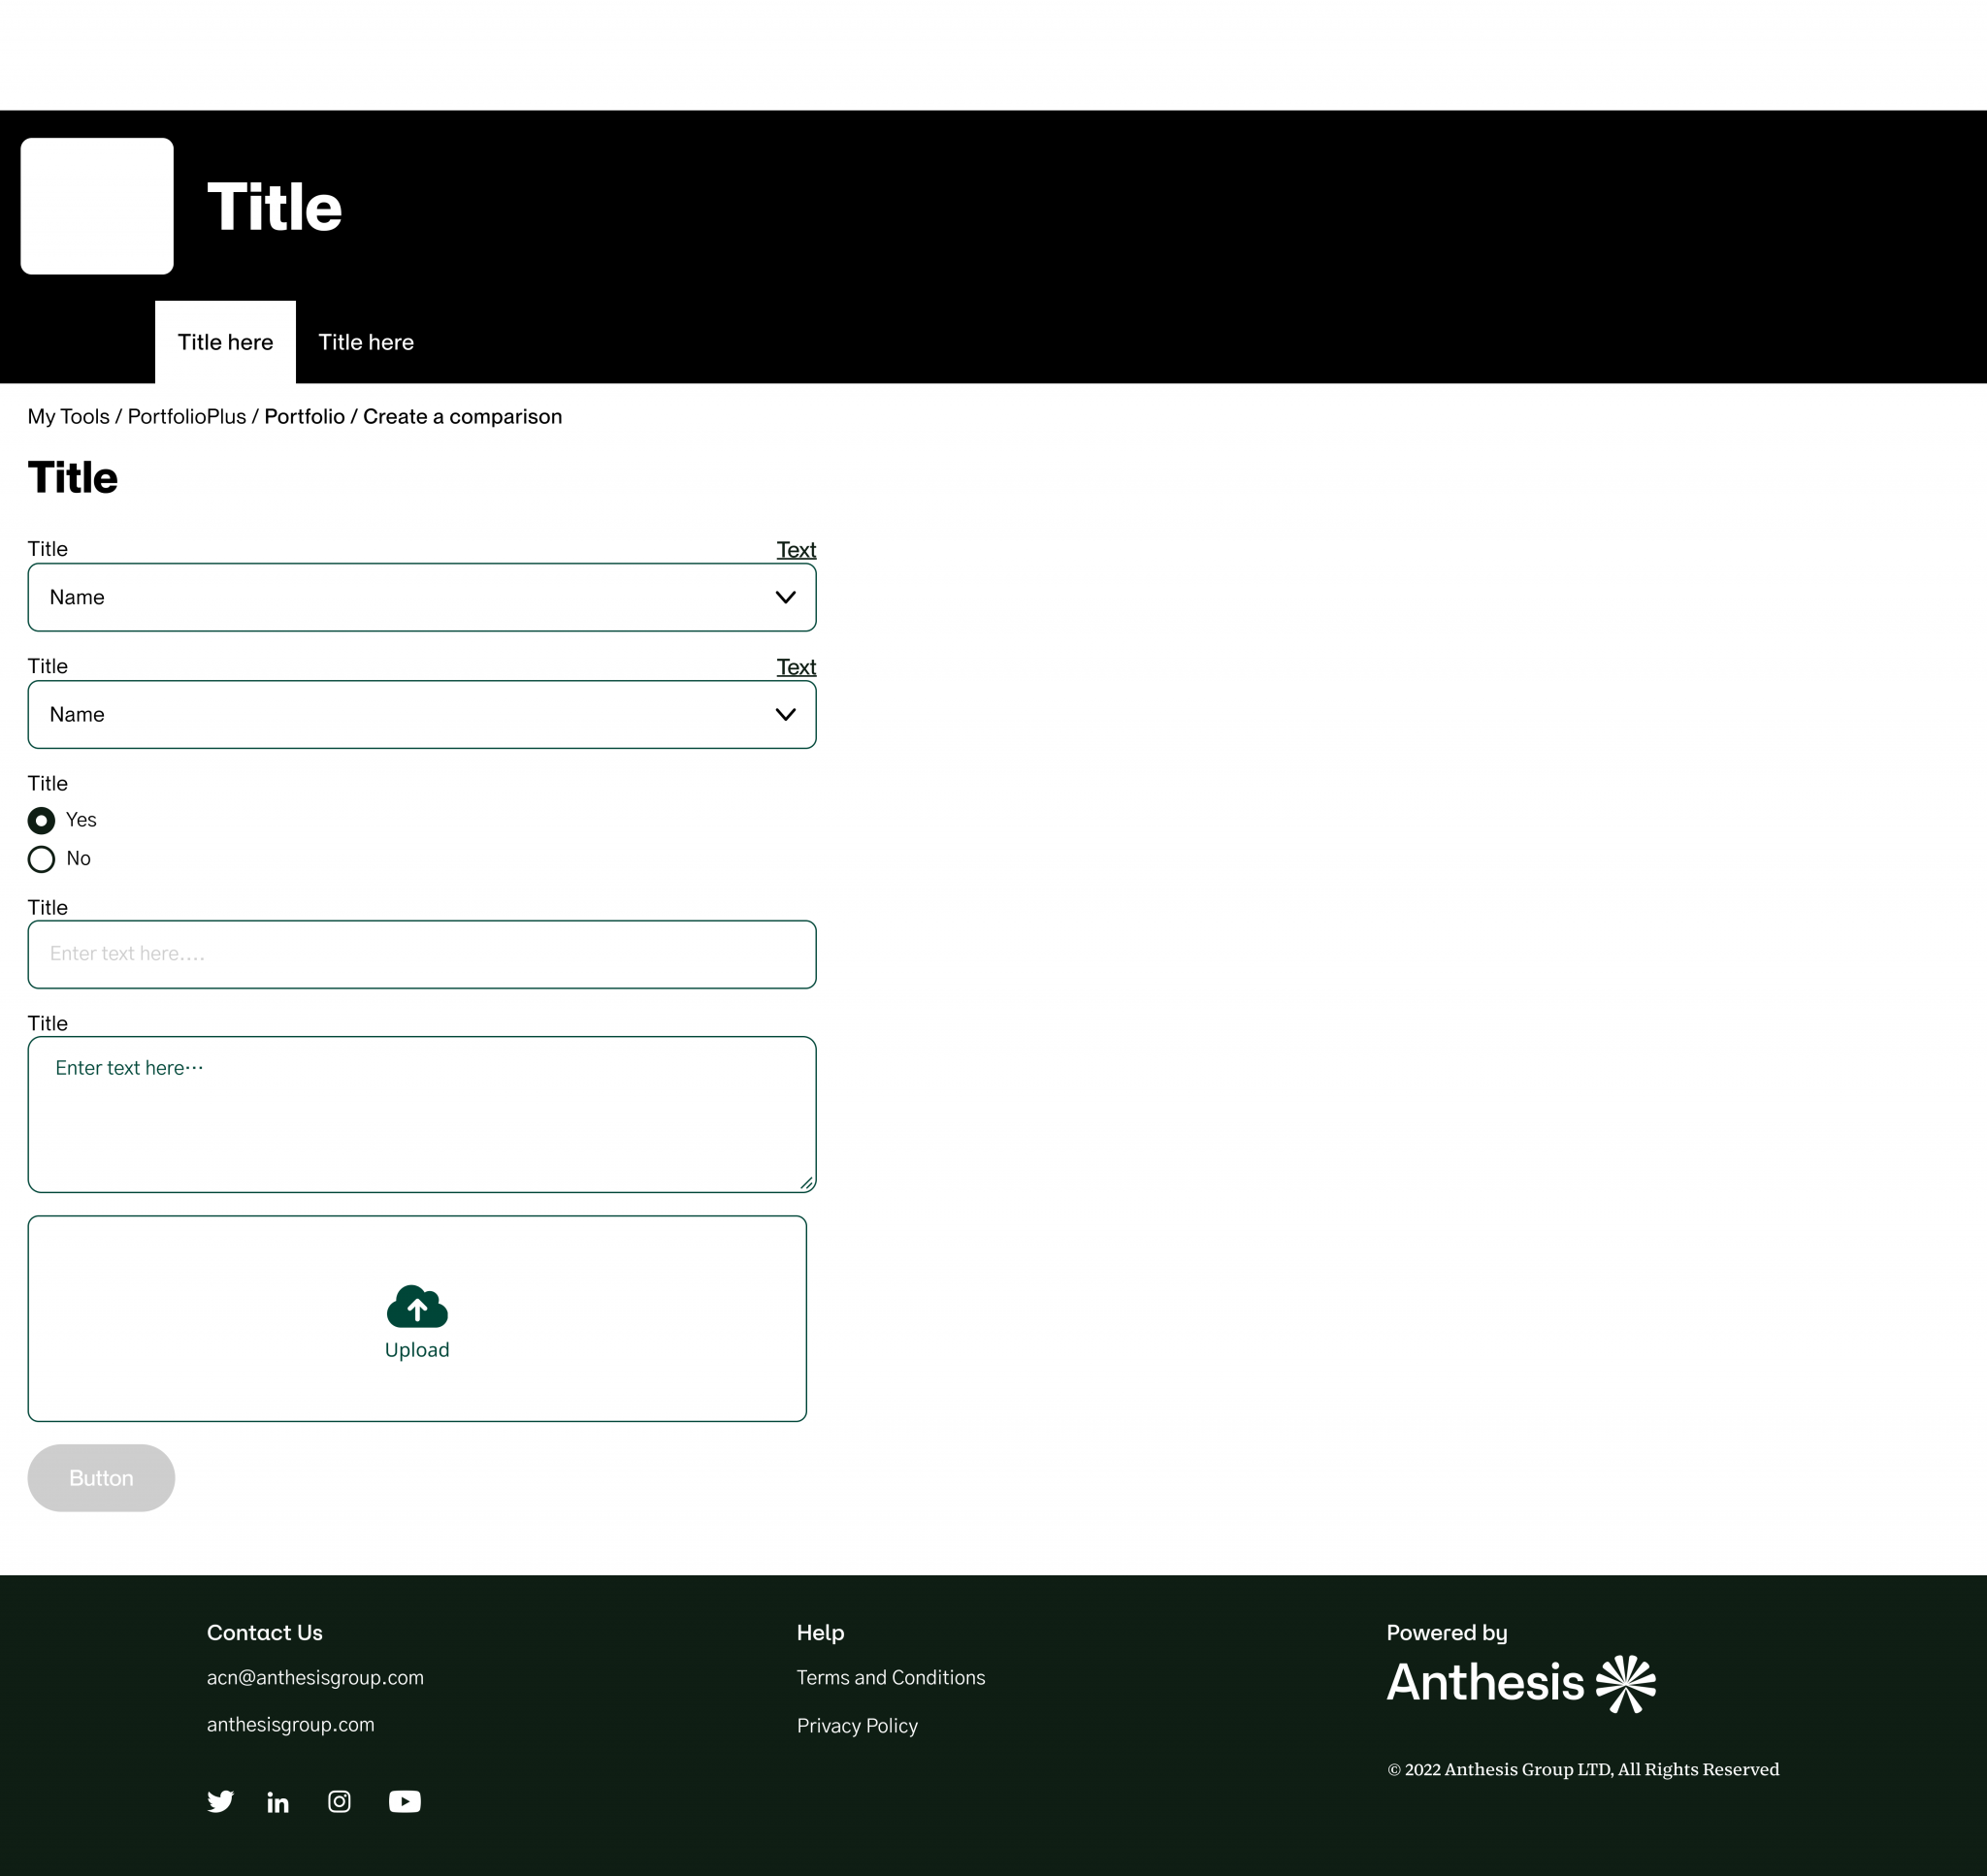Click the Anthesis logo in footer
This screenshot has width=1987, height=1876.
tap(1521, 1683)
